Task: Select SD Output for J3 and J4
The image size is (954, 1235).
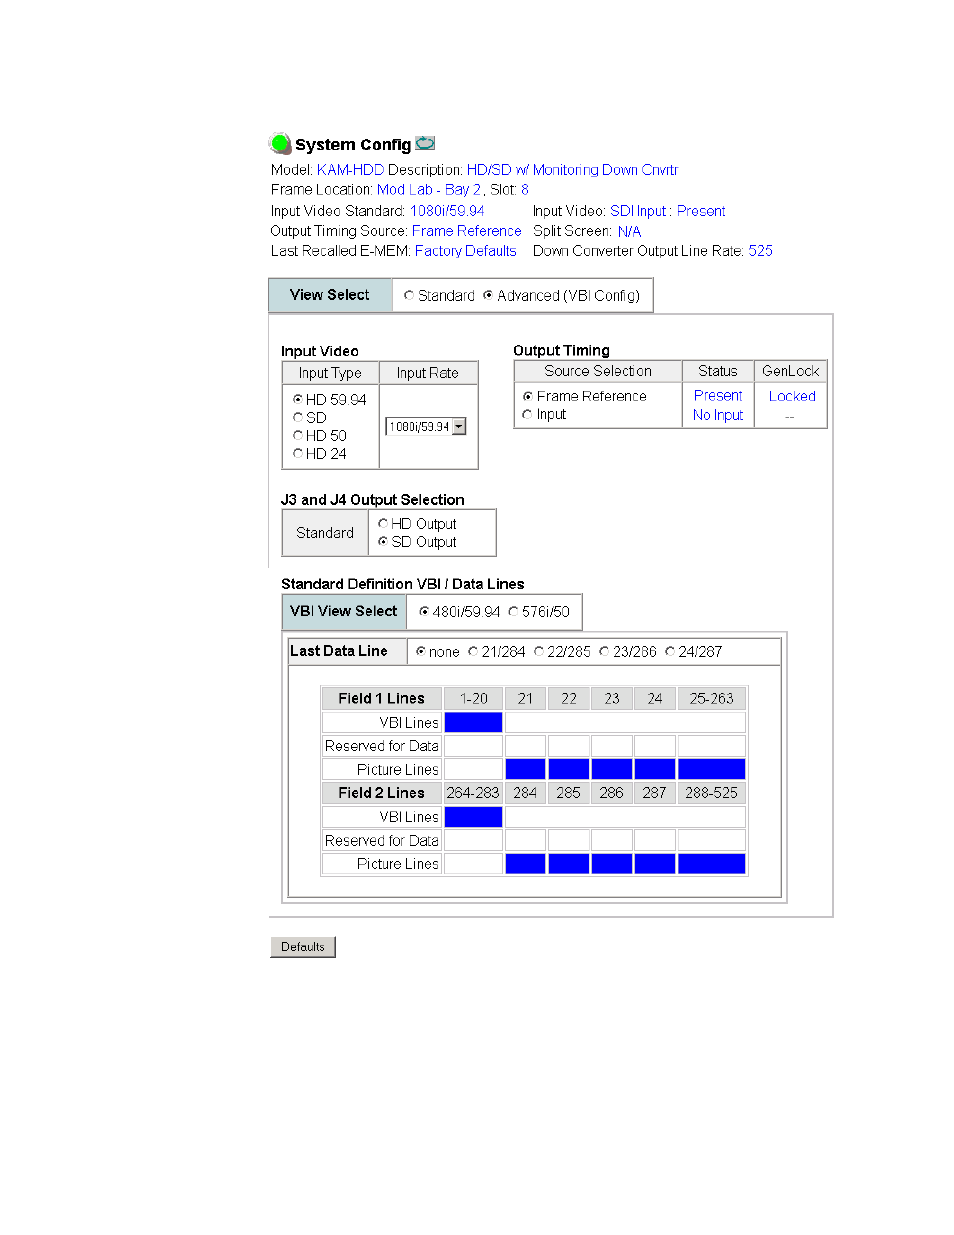Action: pos(383,541)
